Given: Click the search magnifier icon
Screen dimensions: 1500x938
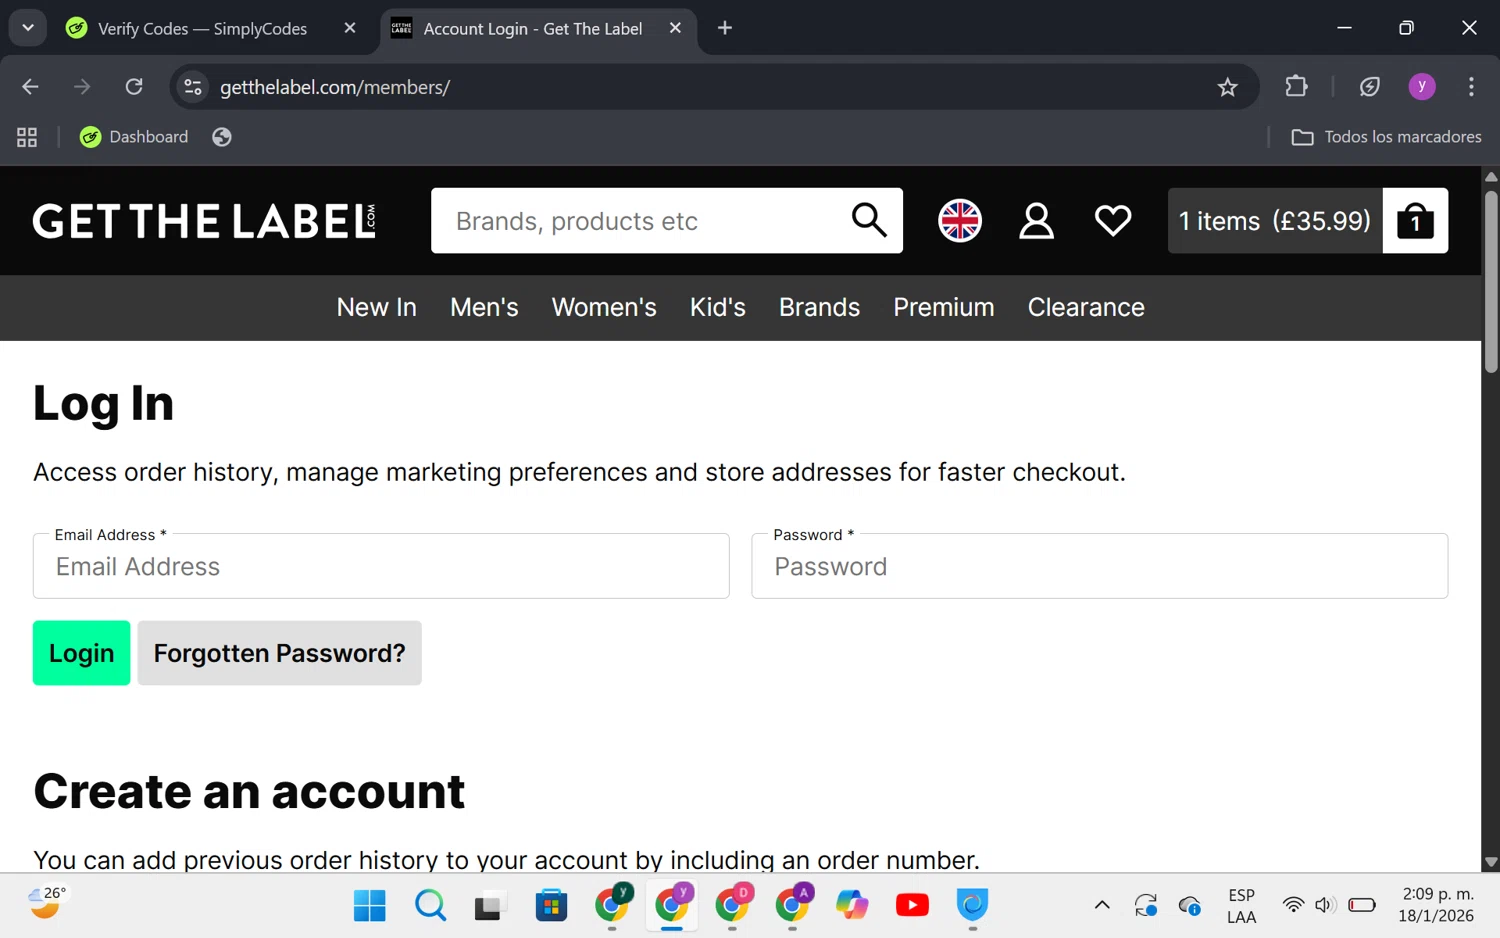Looking at the screenshot, I should pyautogui.click(x=869, y=220).
